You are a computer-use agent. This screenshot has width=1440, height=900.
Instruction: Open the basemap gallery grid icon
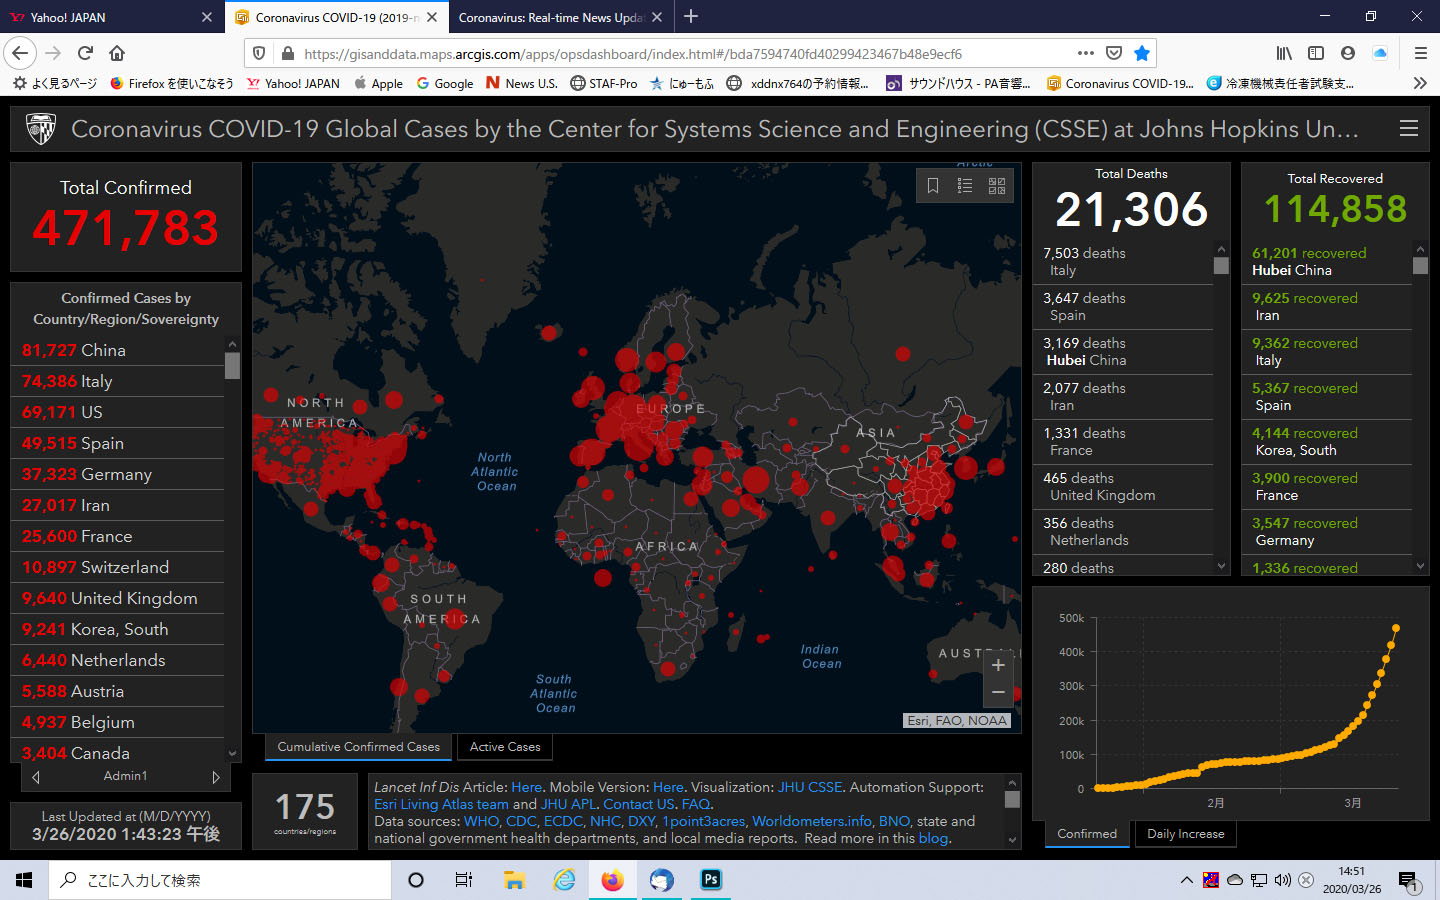tap(997, 186)
